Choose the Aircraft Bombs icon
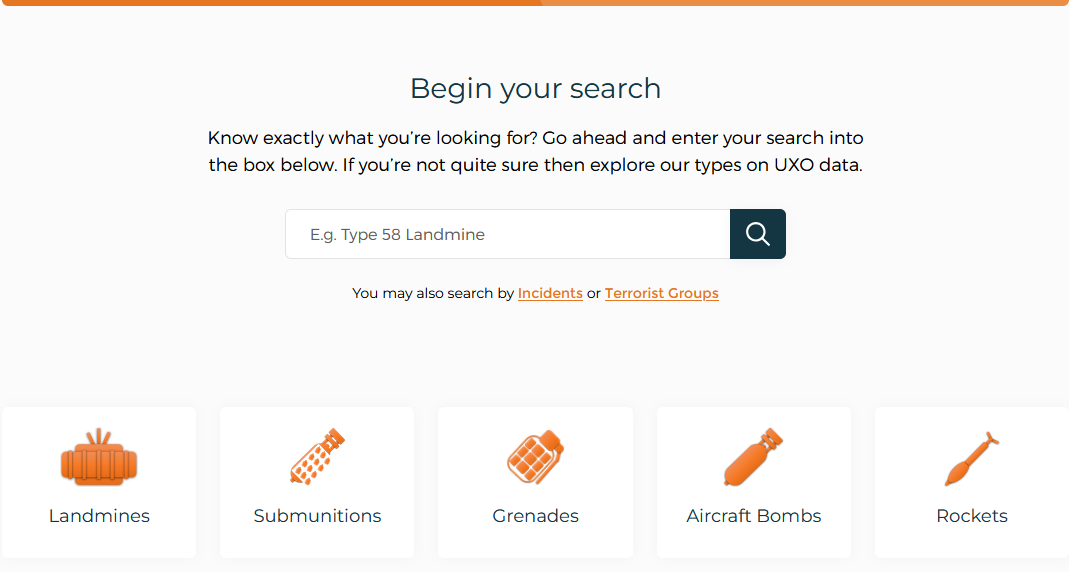The width and height of the screenshot is (1069, 572). [x=753, y=459]
